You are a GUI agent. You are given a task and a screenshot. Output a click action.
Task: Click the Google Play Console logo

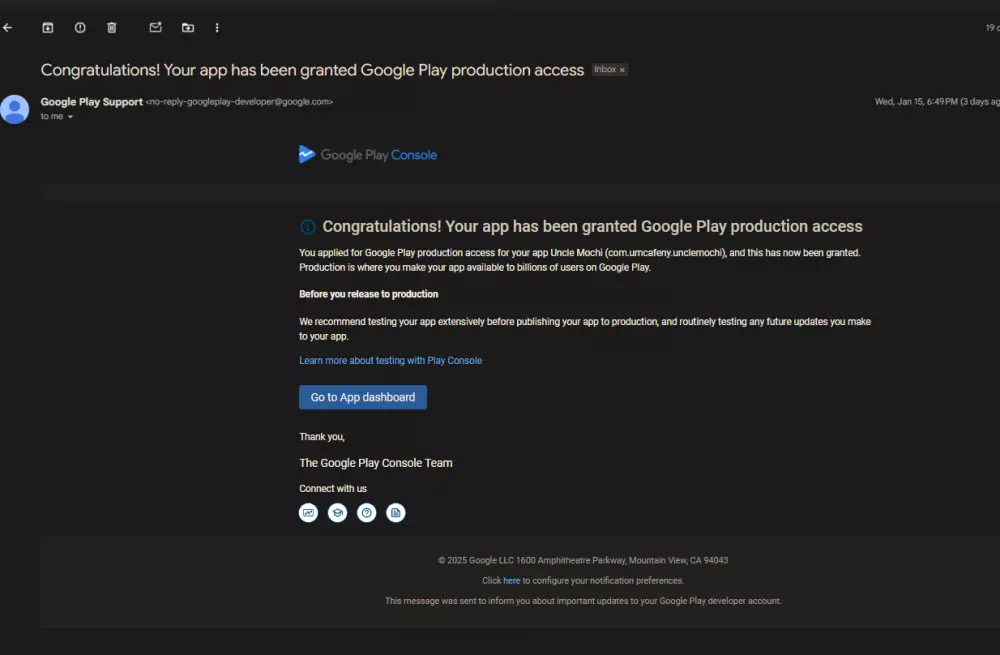(368, 155)
